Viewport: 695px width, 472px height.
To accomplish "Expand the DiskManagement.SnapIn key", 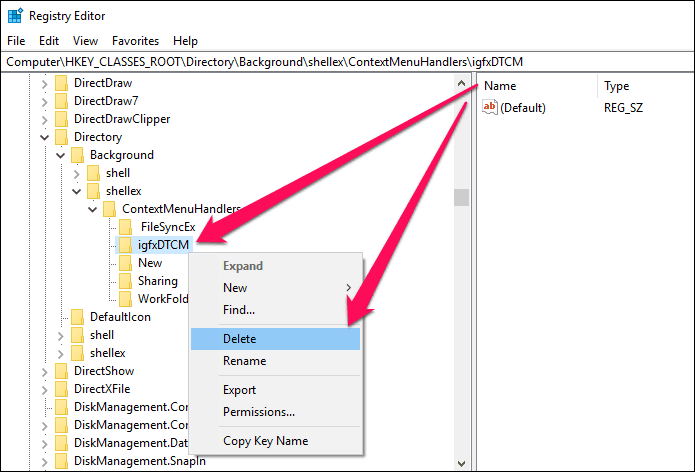I will pyautogui.click(x=44, y=461).
